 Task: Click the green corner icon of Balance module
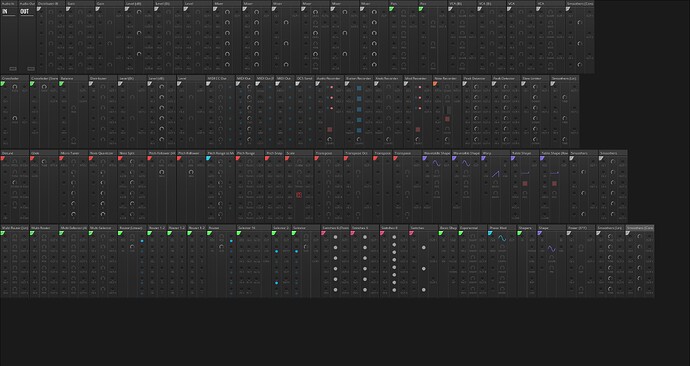pyautogui.click(x=62, y=84)
